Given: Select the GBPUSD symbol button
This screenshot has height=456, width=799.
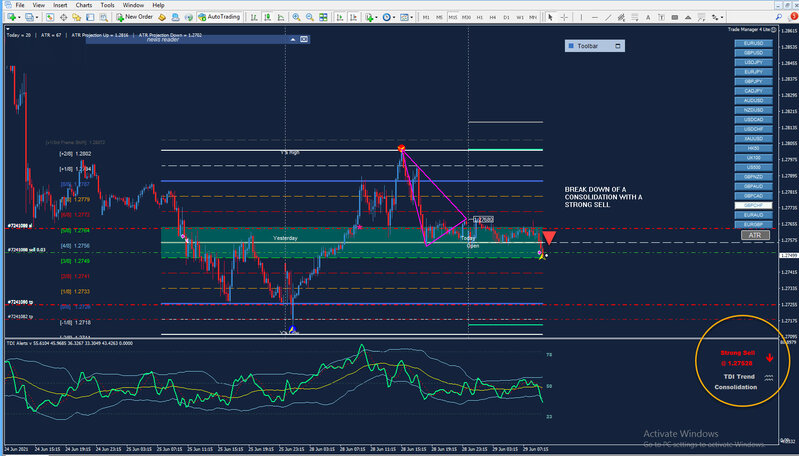Looking at the screenshot, I should click(753, 53).
